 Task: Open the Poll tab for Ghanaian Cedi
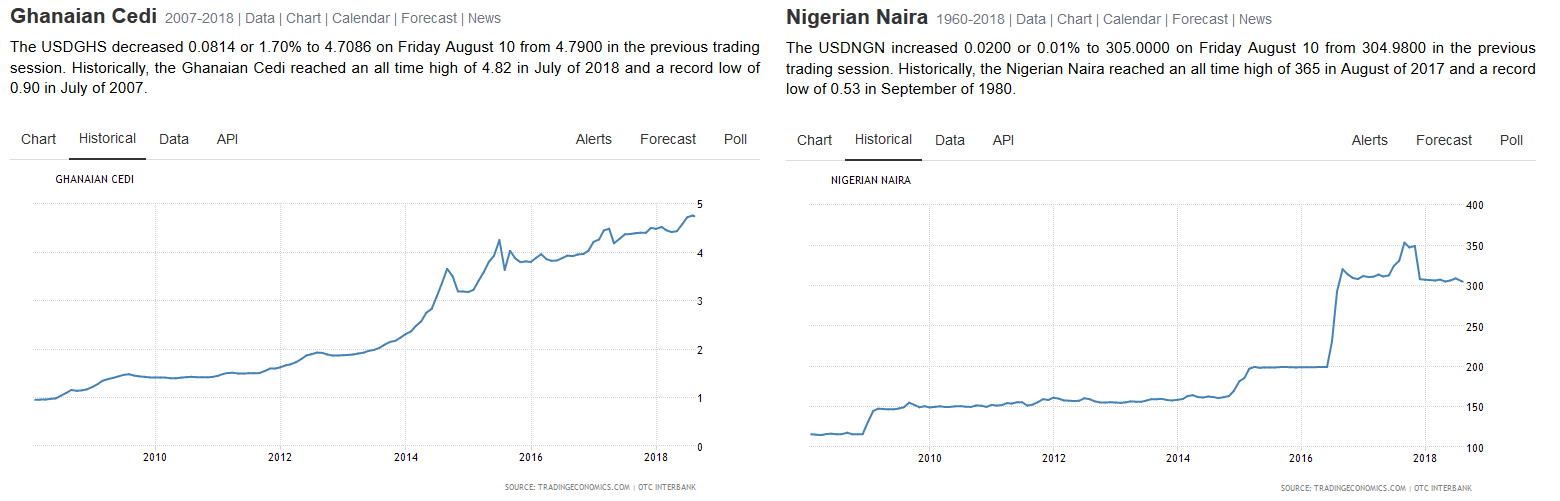click(x=735, y=139)
